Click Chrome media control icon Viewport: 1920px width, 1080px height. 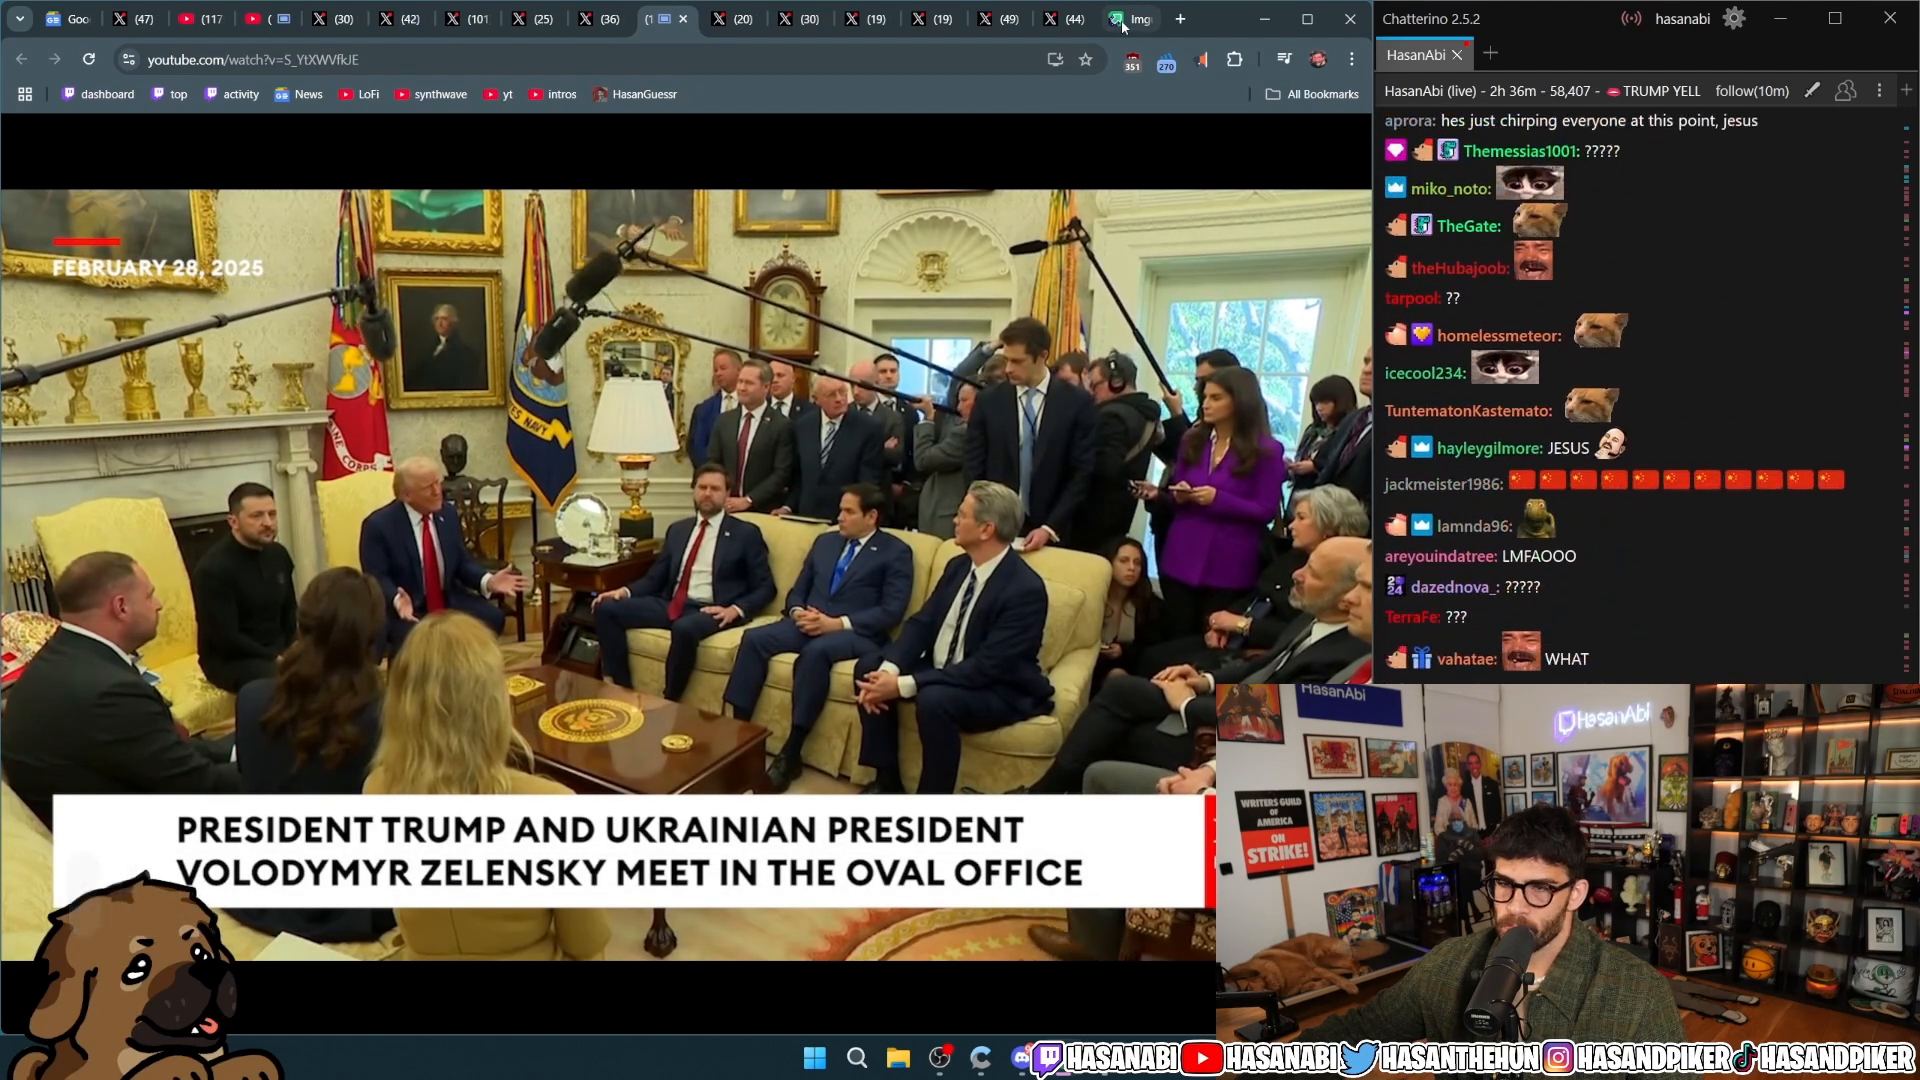[1284, 60]
